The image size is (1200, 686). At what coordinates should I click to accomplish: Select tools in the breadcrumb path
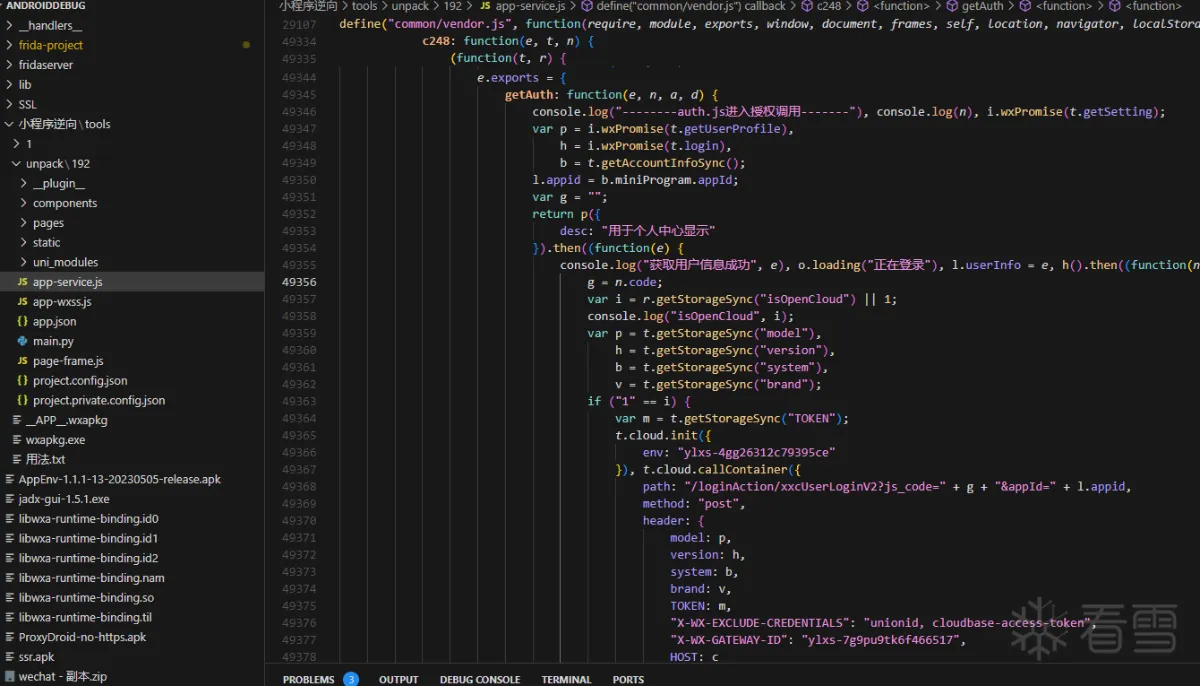pyautogui.click(x=364, y=5)
